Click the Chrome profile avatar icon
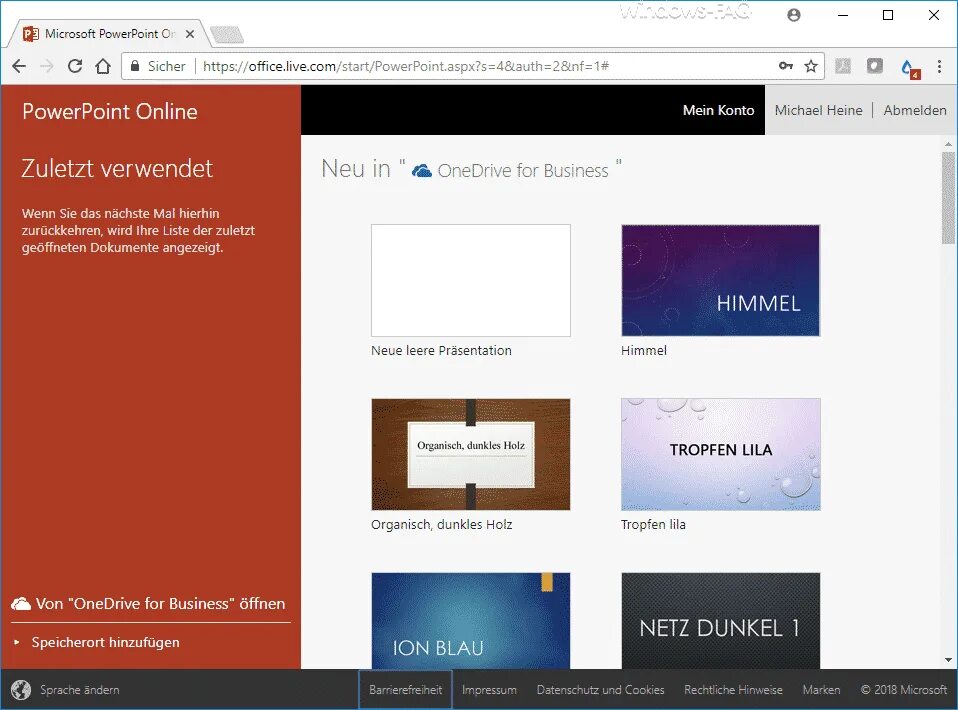Viewport: 958px width, 710px height. click(x=794, y=15)
